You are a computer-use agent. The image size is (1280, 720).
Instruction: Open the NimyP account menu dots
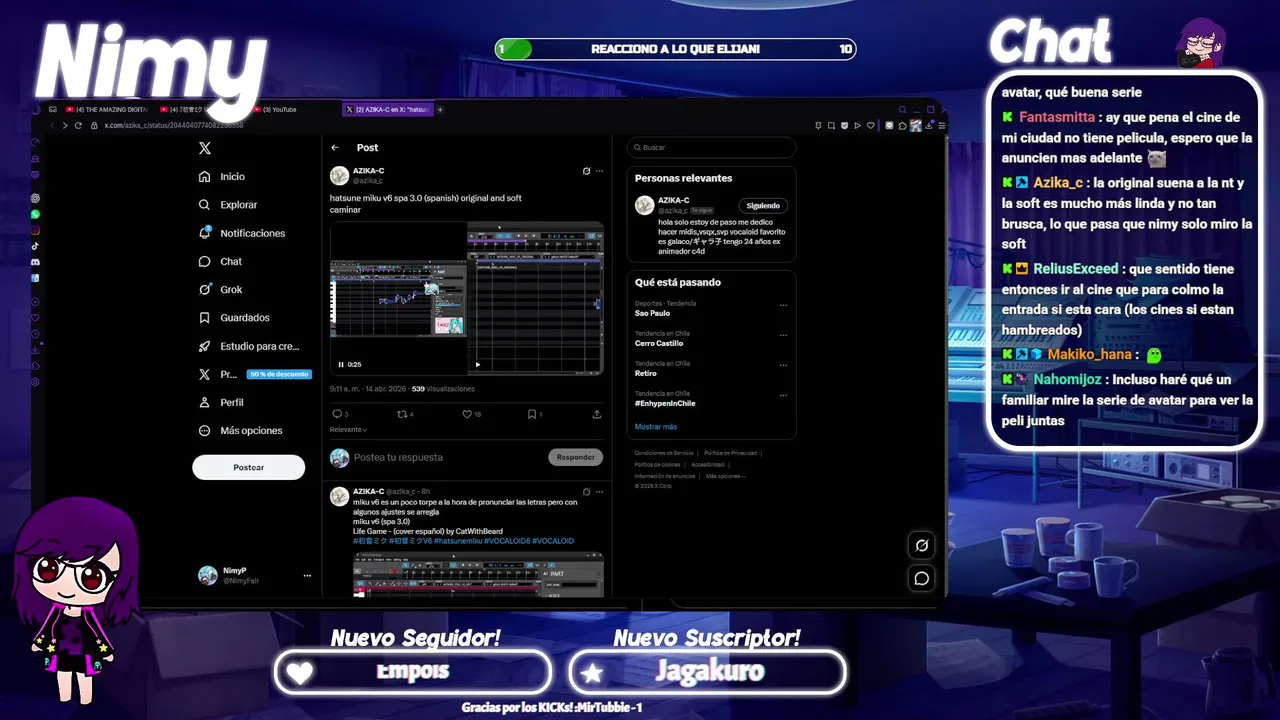pyautogui.click(x=307, y=576)
